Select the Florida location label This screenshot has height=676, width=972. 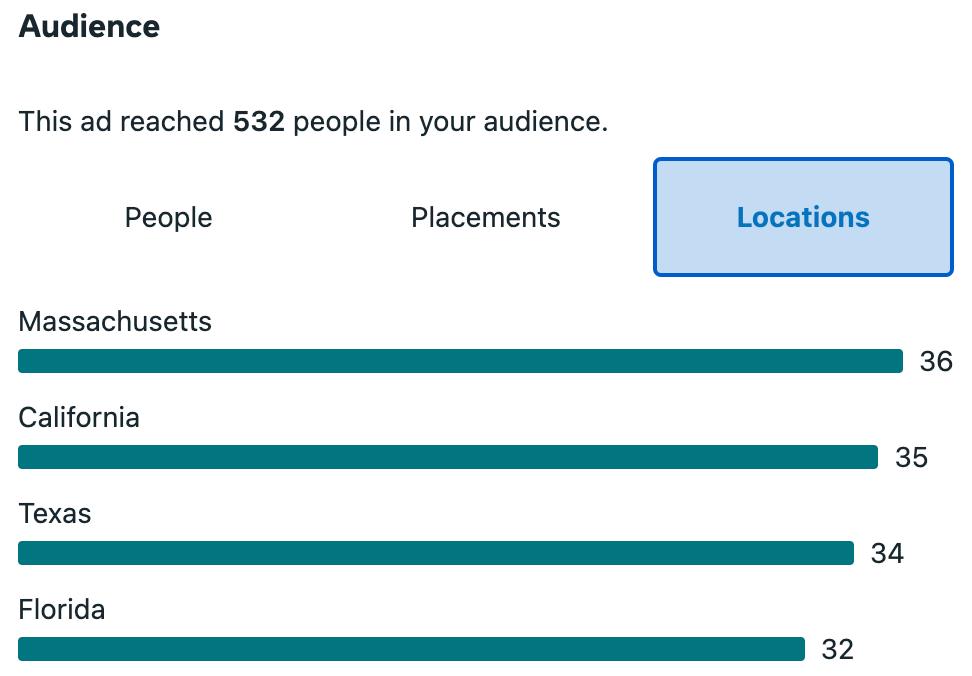62,609
